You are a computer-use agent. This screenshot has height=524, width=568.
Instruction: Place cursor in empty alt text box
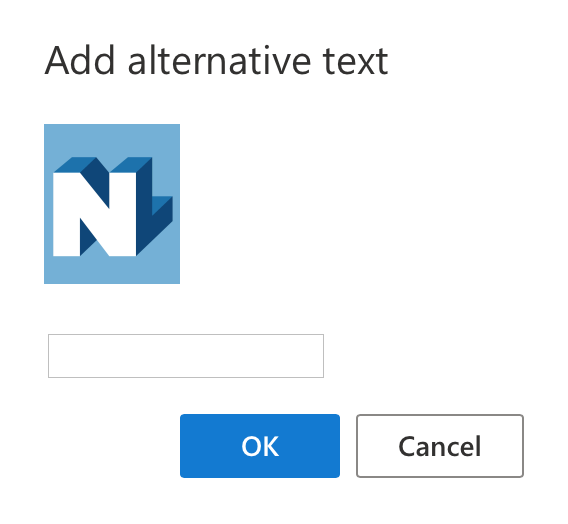186,356
